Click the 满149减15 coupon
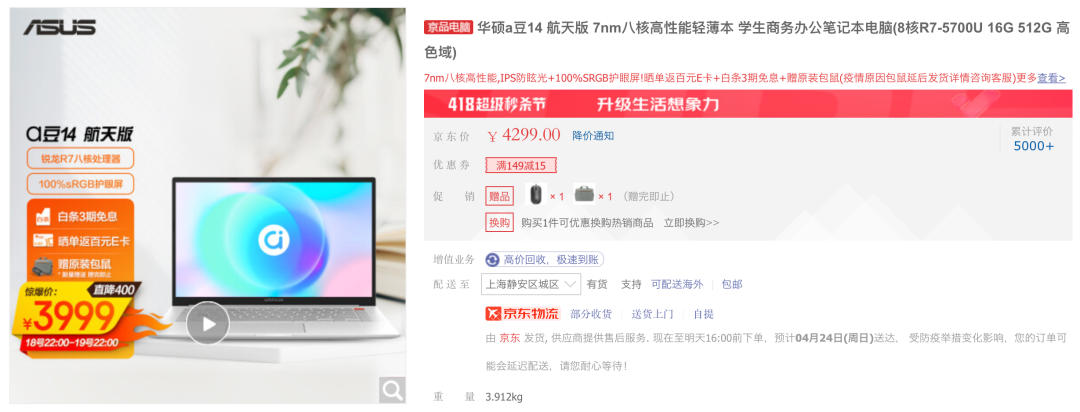The height and width of the screenshot is (412, 1080). tap(521, 165)
